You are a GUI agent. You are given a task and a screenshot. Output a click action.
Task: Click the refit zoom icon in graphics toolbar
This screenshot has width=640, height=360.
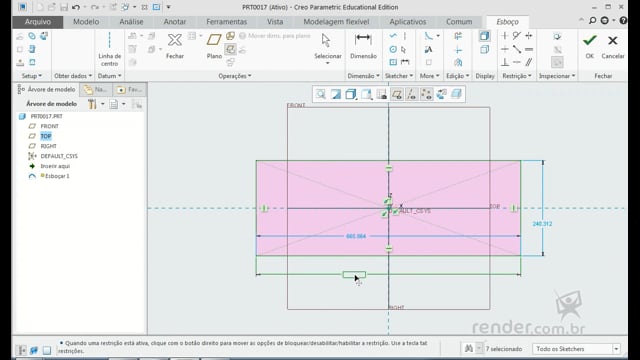click(x=321, y=94)
